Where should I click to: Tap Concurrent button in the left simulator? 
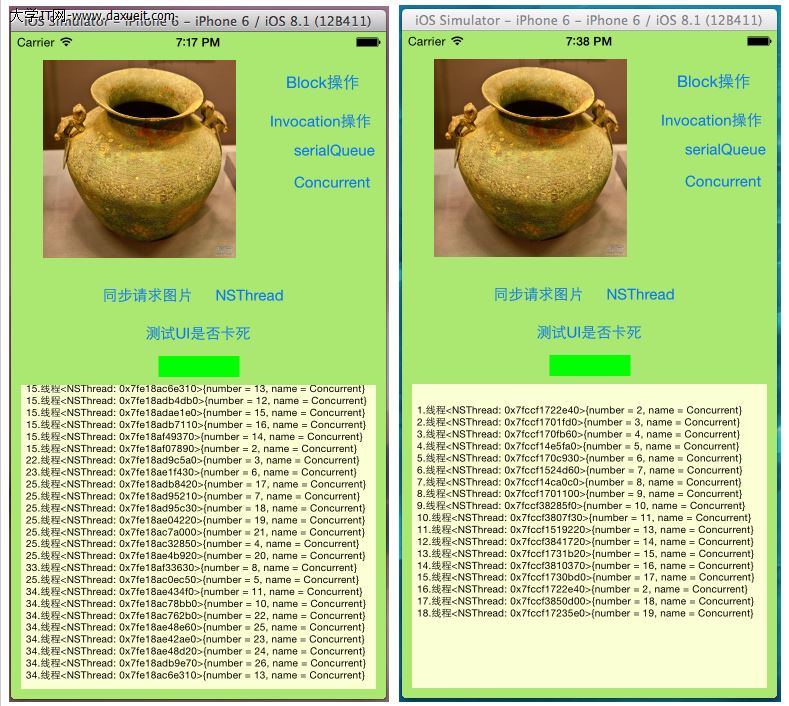pos(332,182)
